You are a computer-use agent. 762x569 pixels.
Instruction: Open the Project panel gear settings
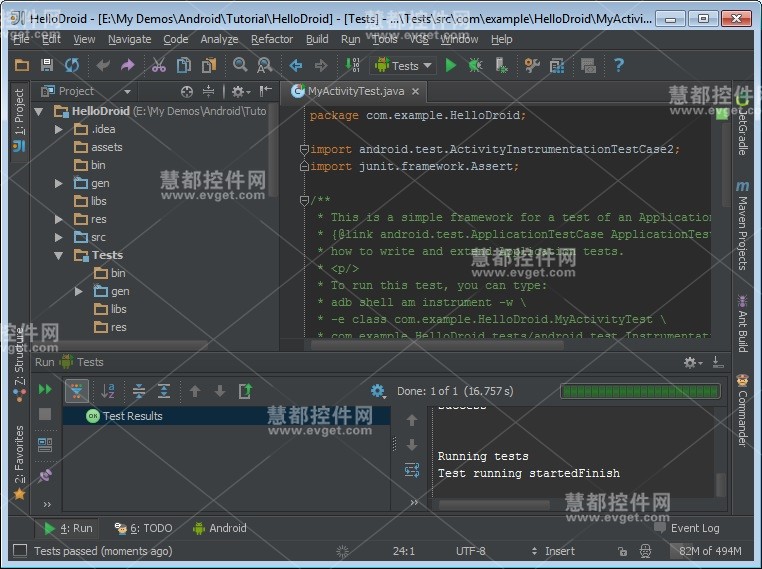click(241, 91)
